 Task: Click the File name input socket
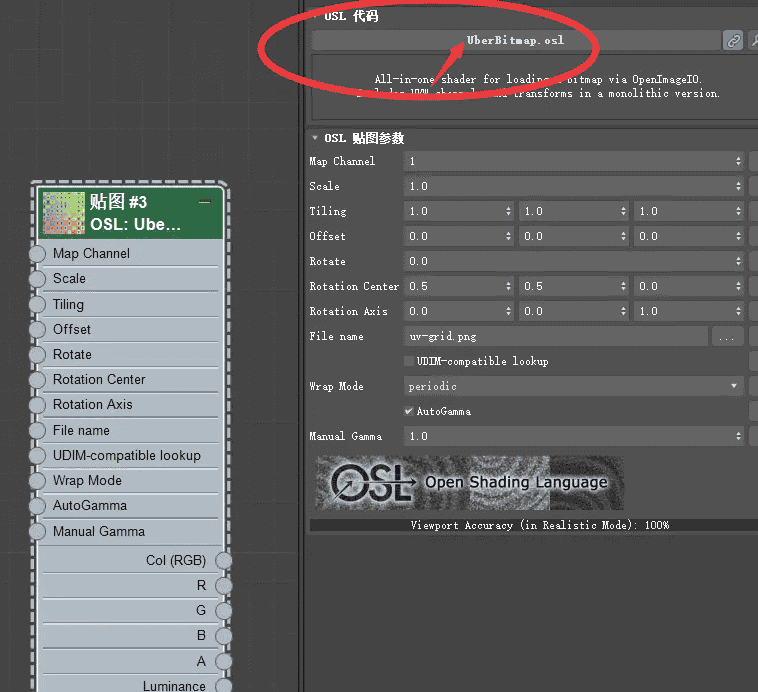37,431
